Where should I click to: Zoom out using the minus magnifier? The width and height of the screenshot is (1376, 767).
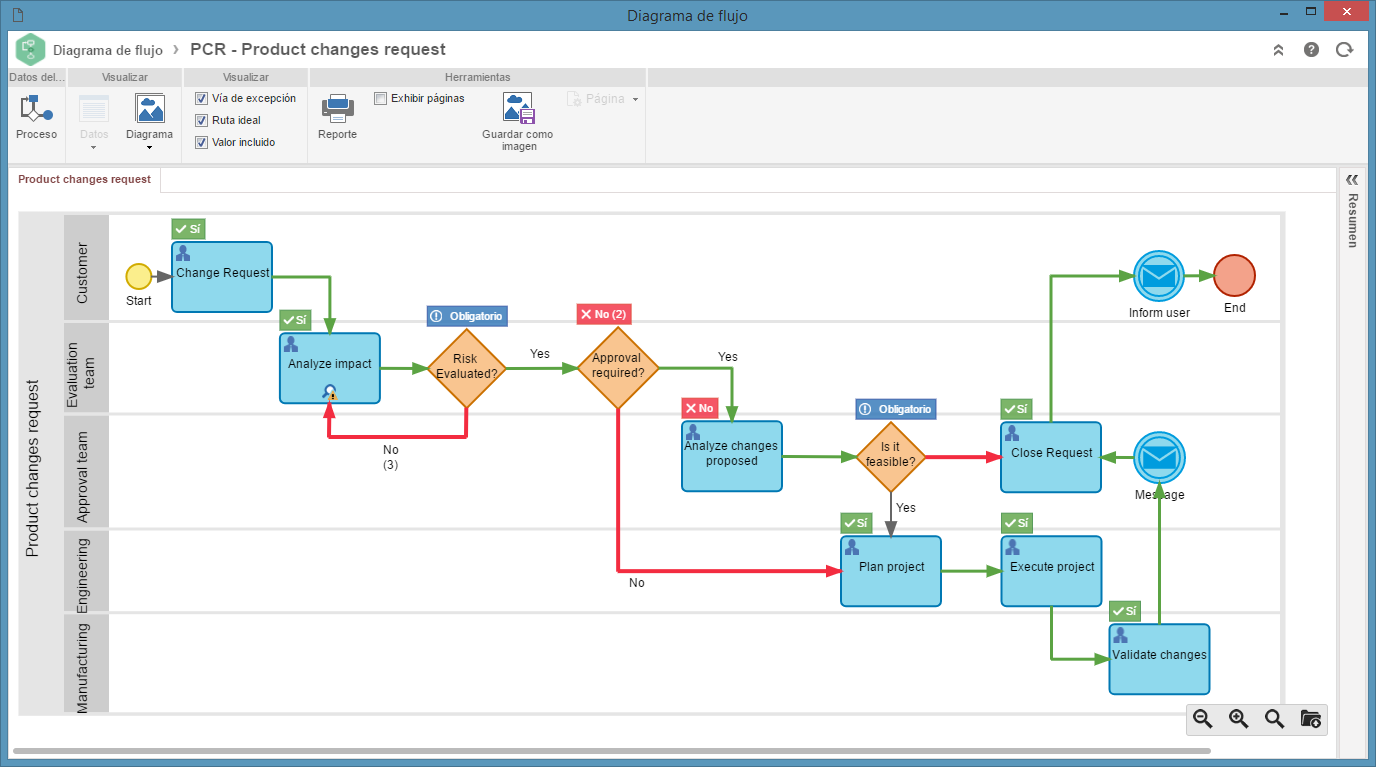click(1203, 718)
